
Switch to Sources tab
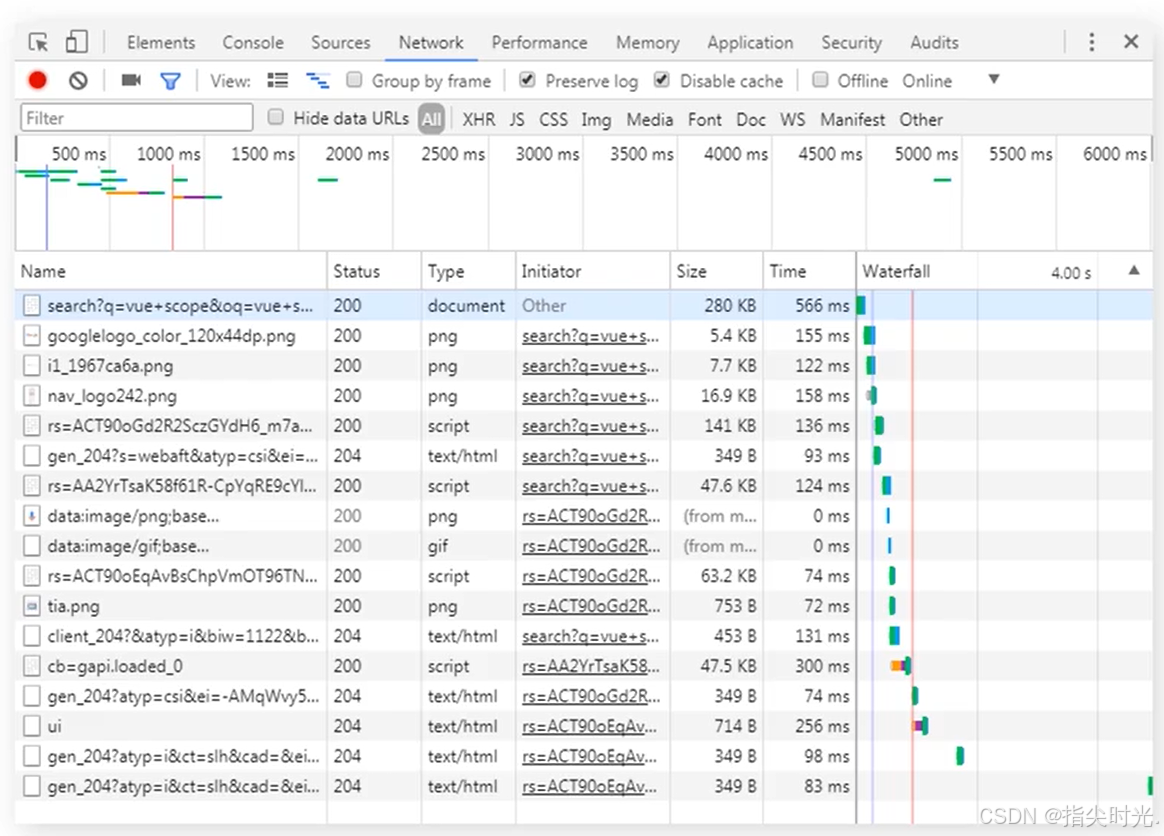(x=341, y=43)
